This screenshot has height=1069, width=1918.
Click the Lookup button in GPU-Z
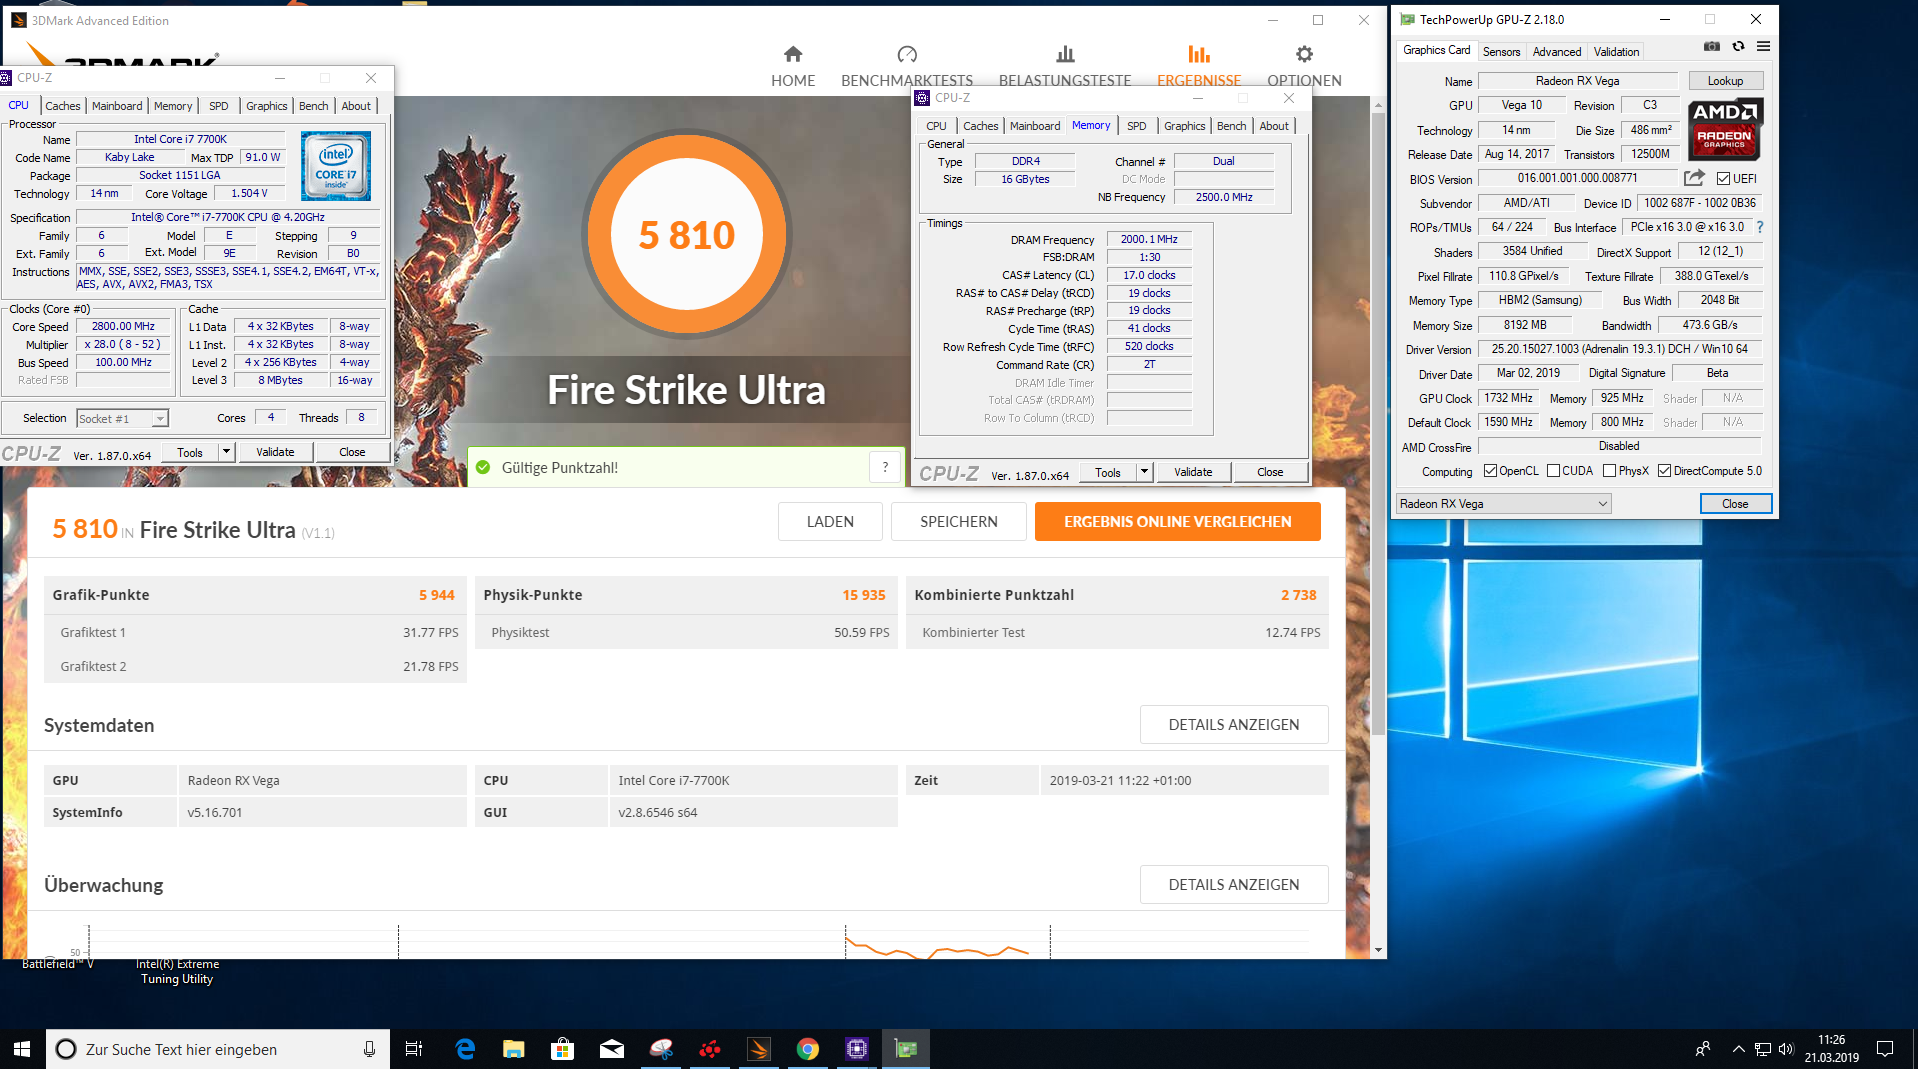(1725, 81)
